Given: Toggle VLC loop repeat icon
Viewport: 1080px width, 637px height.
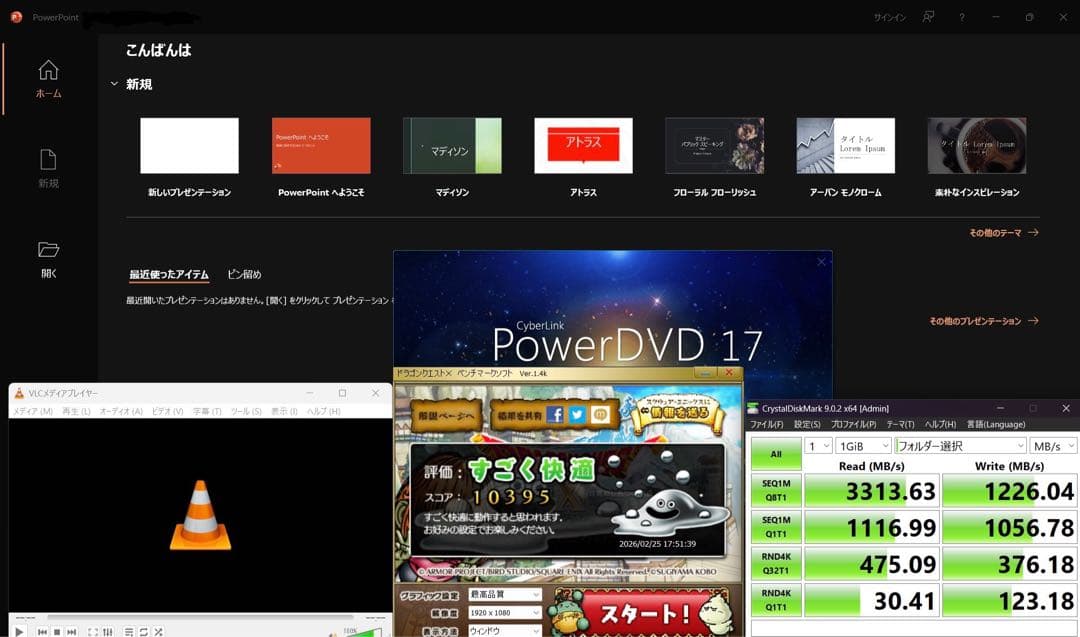Looking at the screenshot, I should (x=143, y=631).
